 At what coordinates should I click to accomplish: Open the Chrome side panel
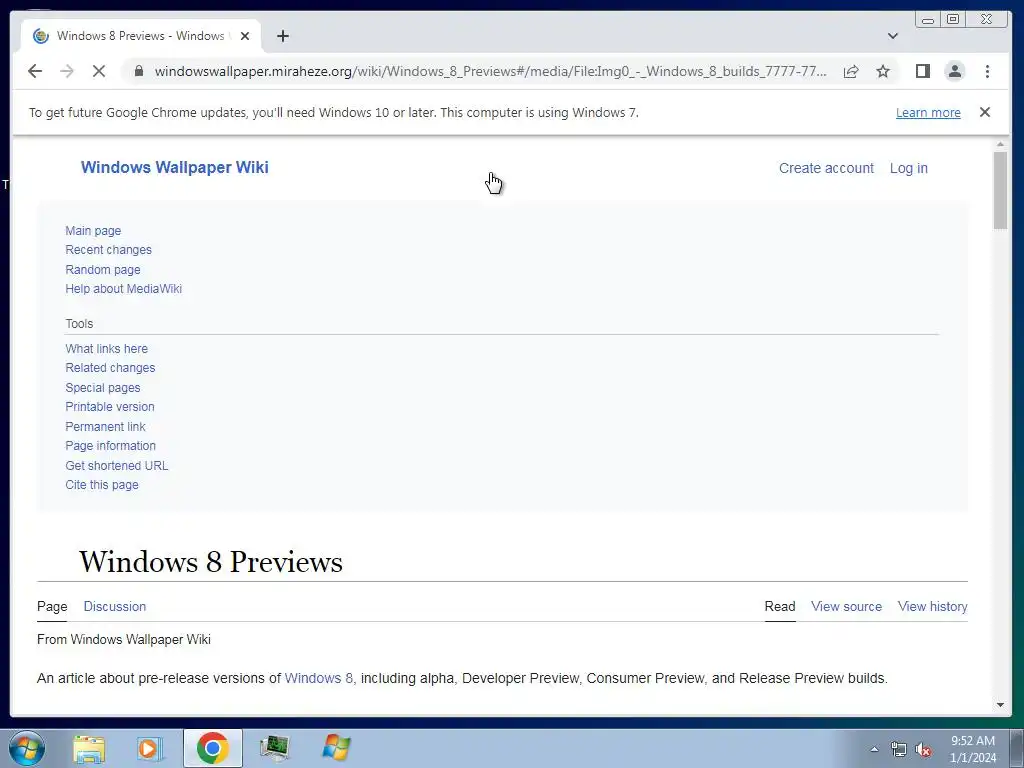(922, 71)
